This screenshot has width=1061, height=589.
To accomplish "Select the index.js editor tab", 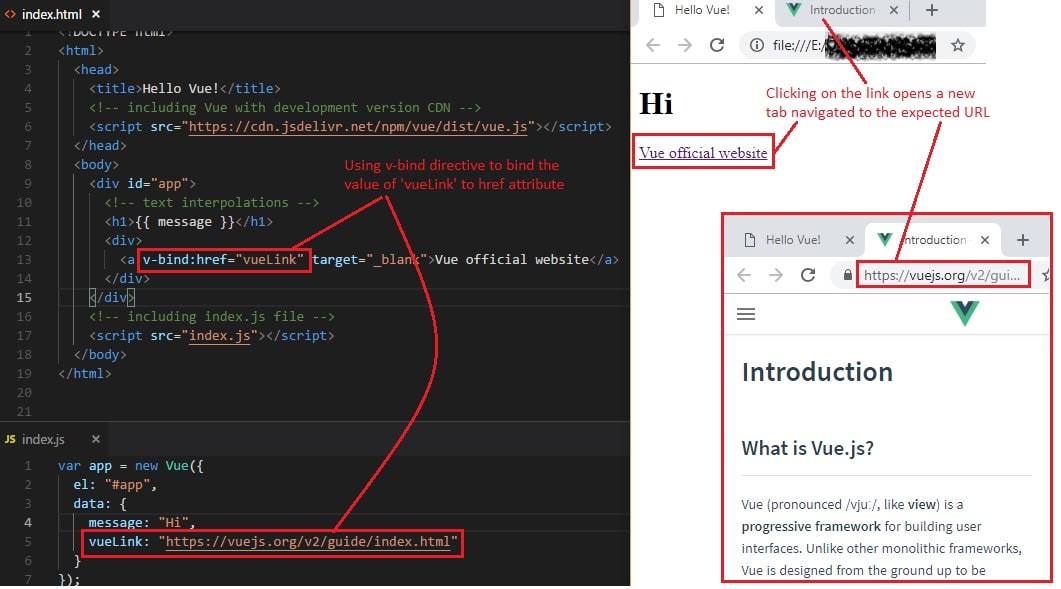I will pos(45,439).
